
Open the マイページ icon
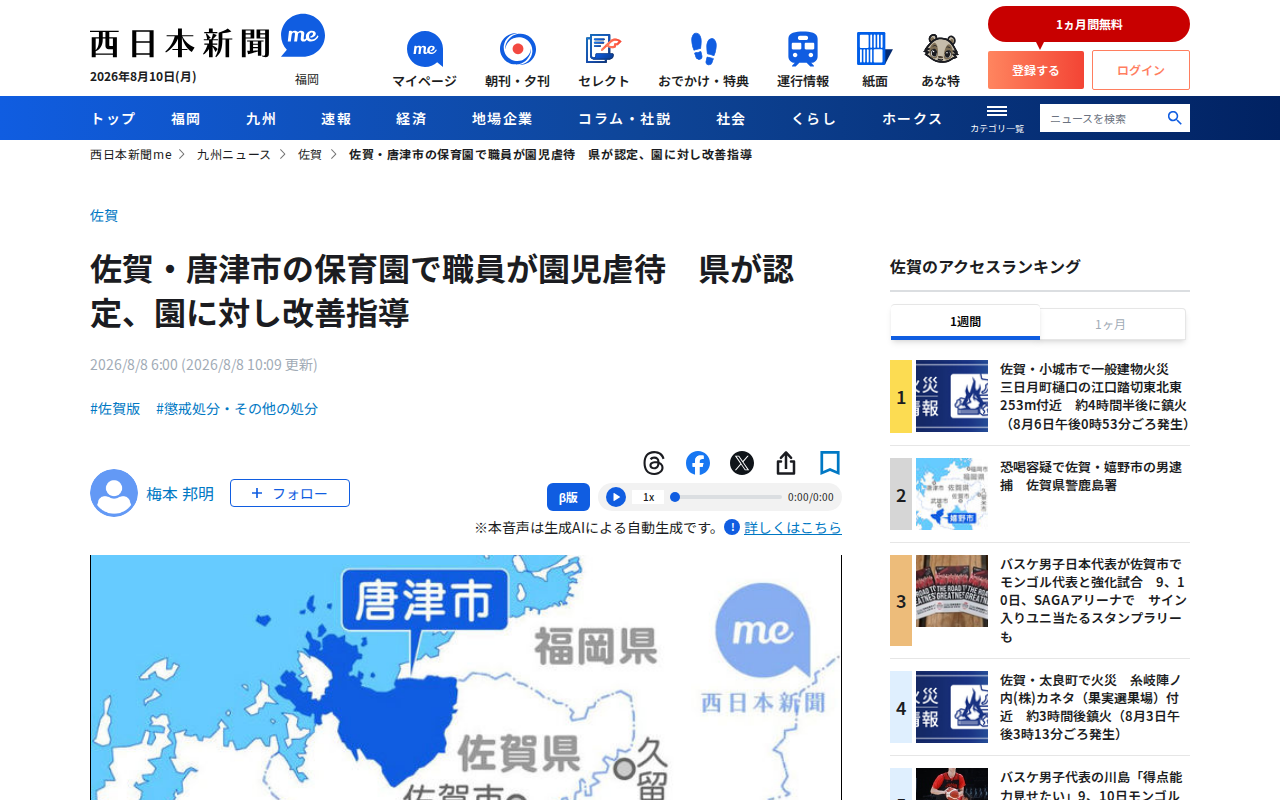[424, 60]
